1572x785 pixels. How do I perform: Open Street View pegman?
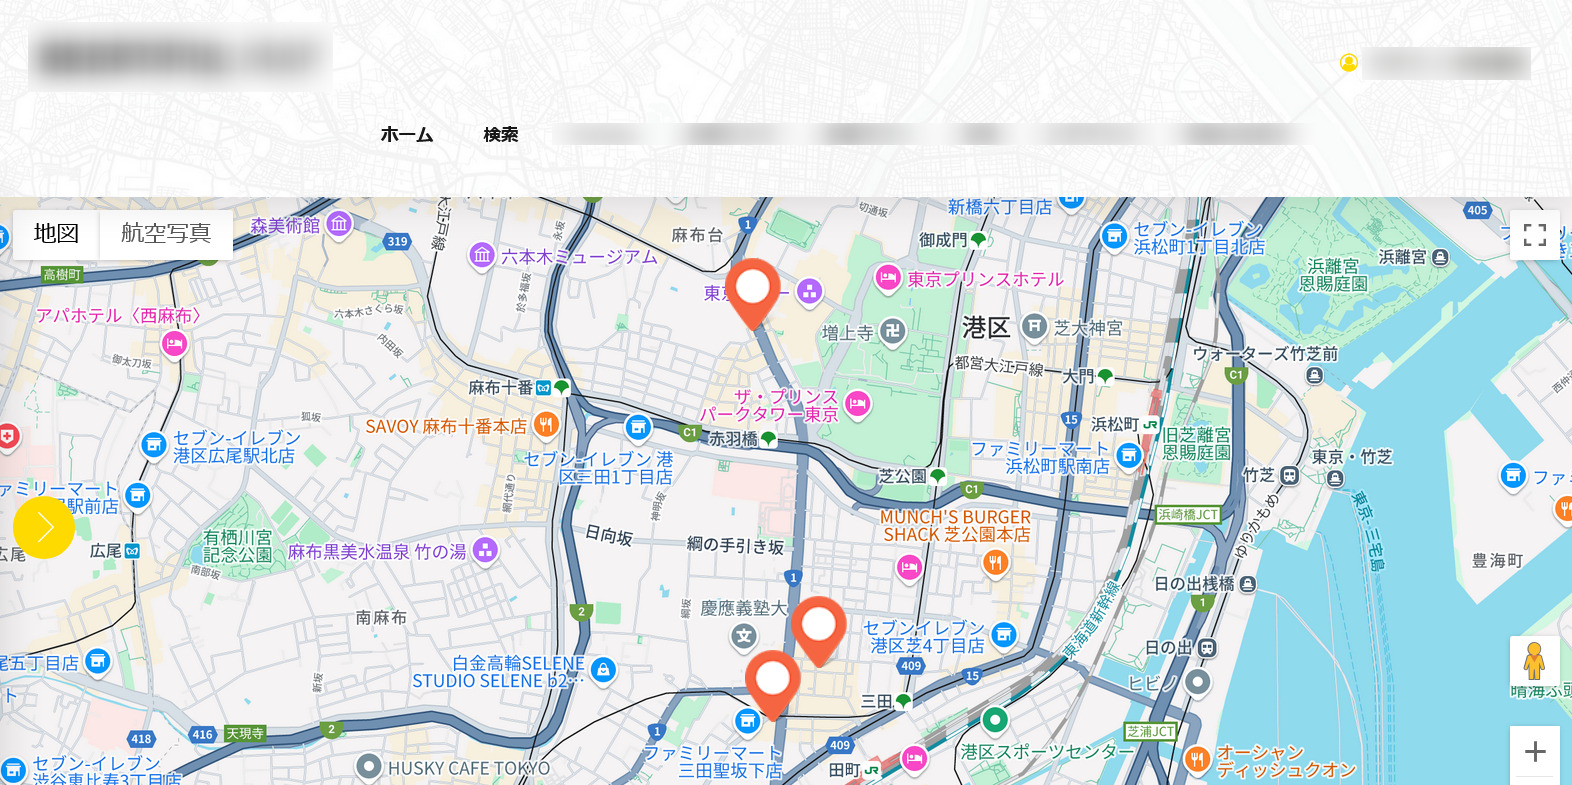tap(1535, 661)
